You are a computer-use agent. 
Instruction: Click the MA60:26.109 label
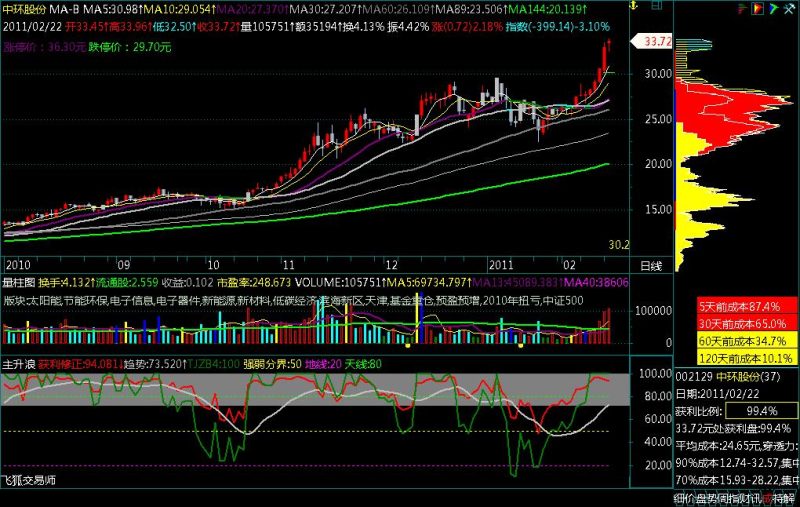coord(398,9)
